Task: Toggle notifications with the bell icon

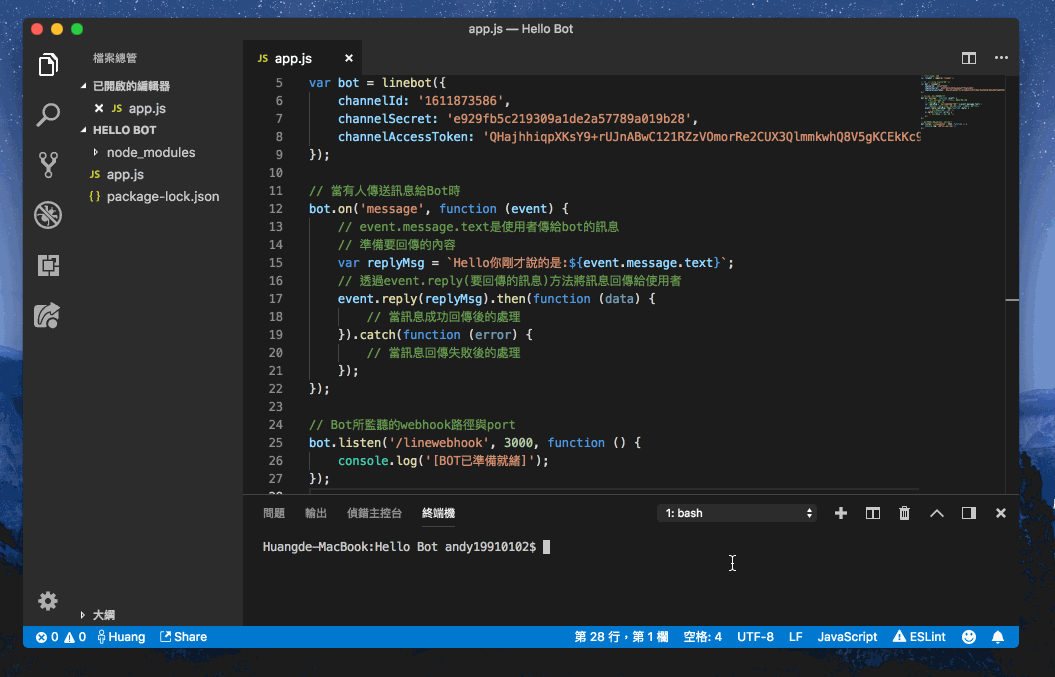Action: point(998,637)
